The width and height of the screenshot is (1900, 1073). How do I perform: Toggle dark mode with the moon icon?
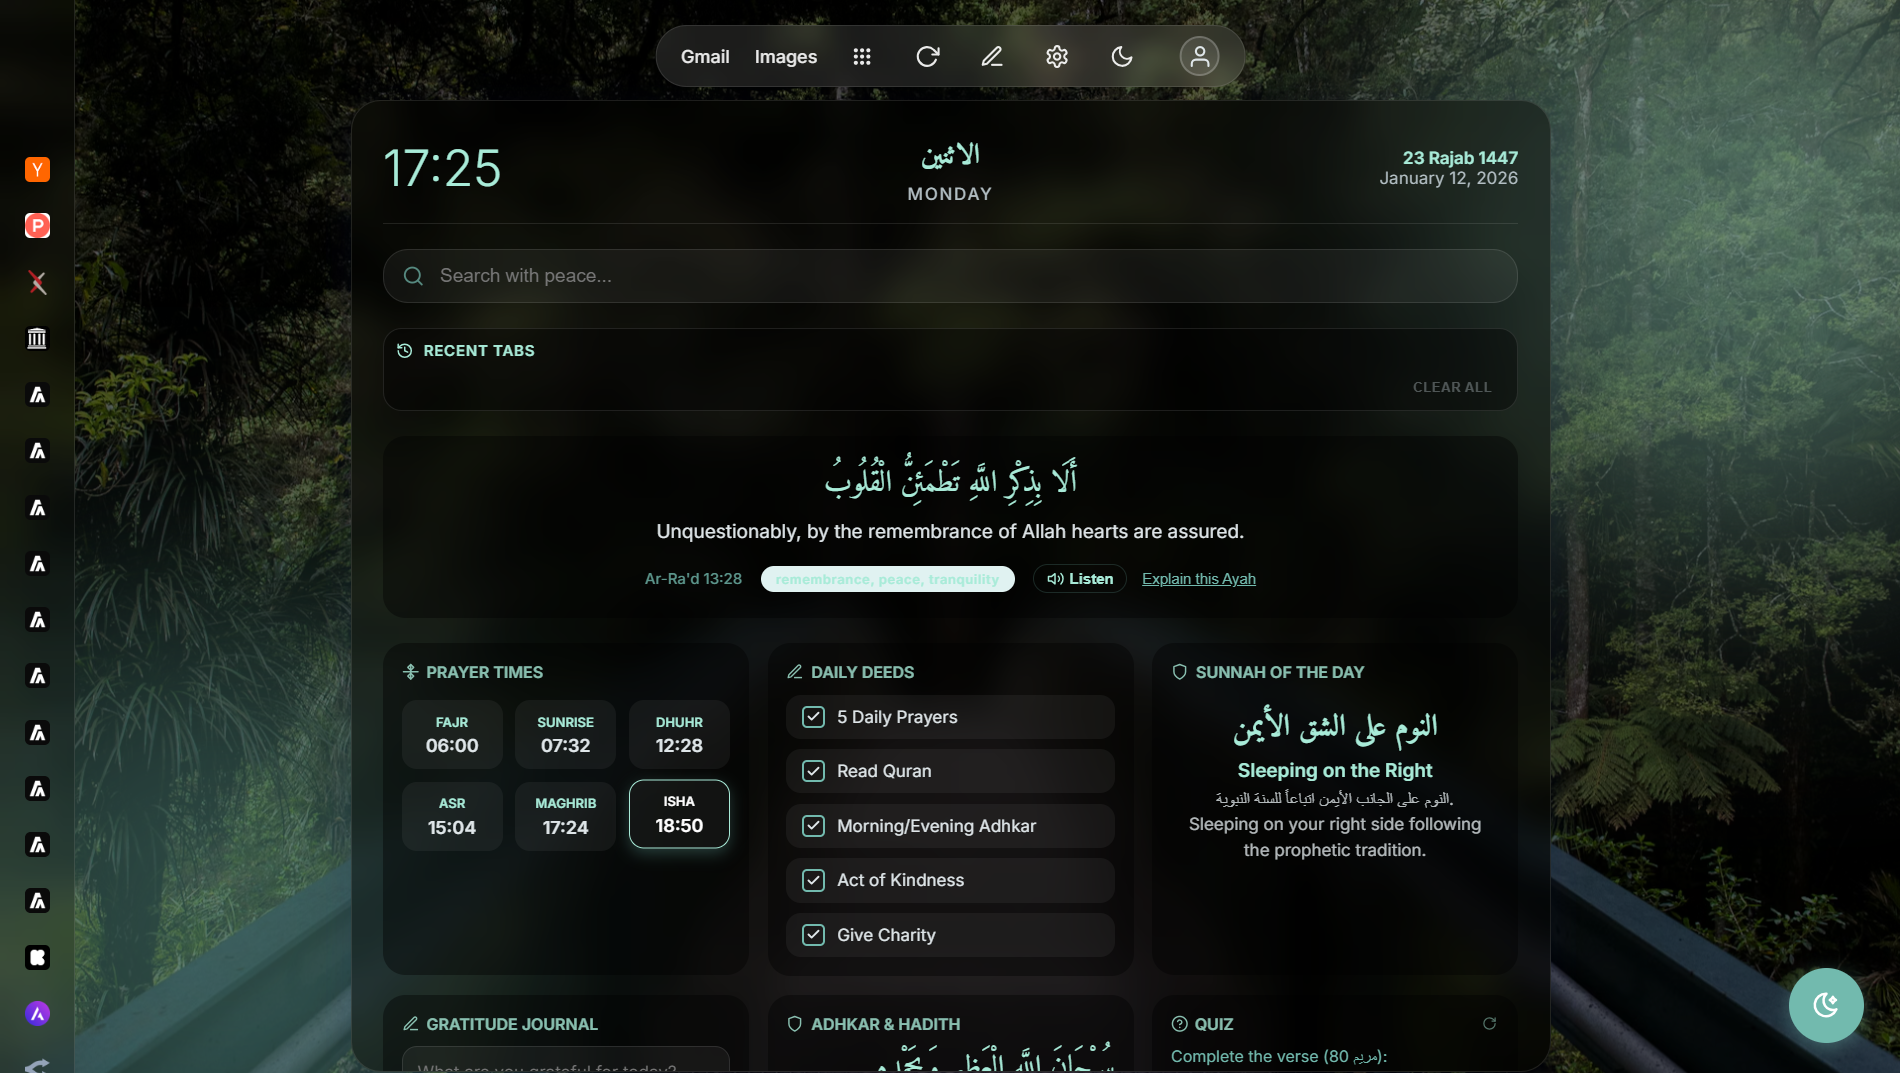click(x=1122, y=57)
